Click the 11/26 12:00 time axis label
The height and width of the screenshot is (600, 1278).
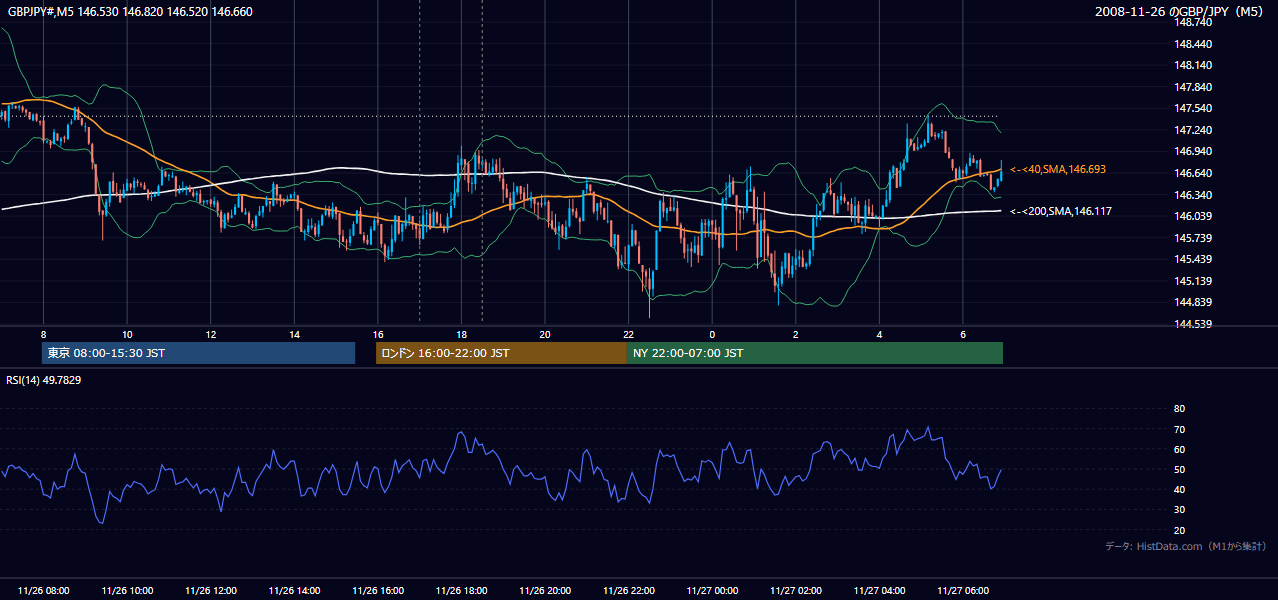pyautogui.click(x=211, y=591)
